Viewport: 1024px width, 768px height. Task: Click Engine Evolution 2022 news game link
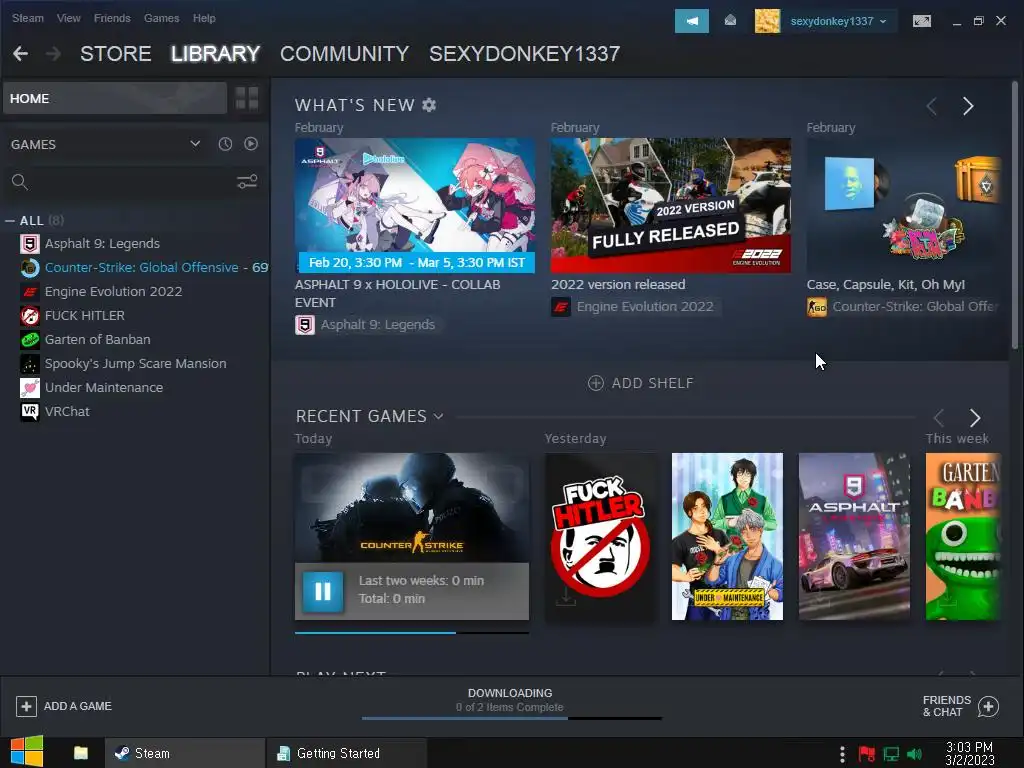coord(635,306)
